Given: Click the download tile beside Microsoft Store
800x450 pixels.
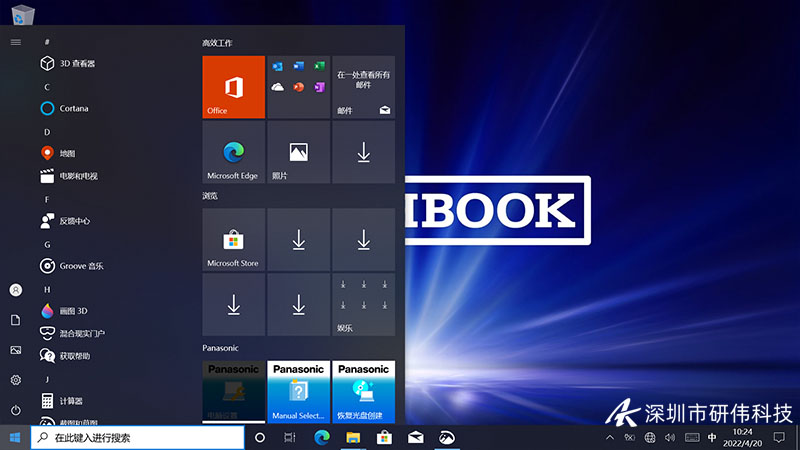Looking at the screenshot, I should tap(298, 240).
